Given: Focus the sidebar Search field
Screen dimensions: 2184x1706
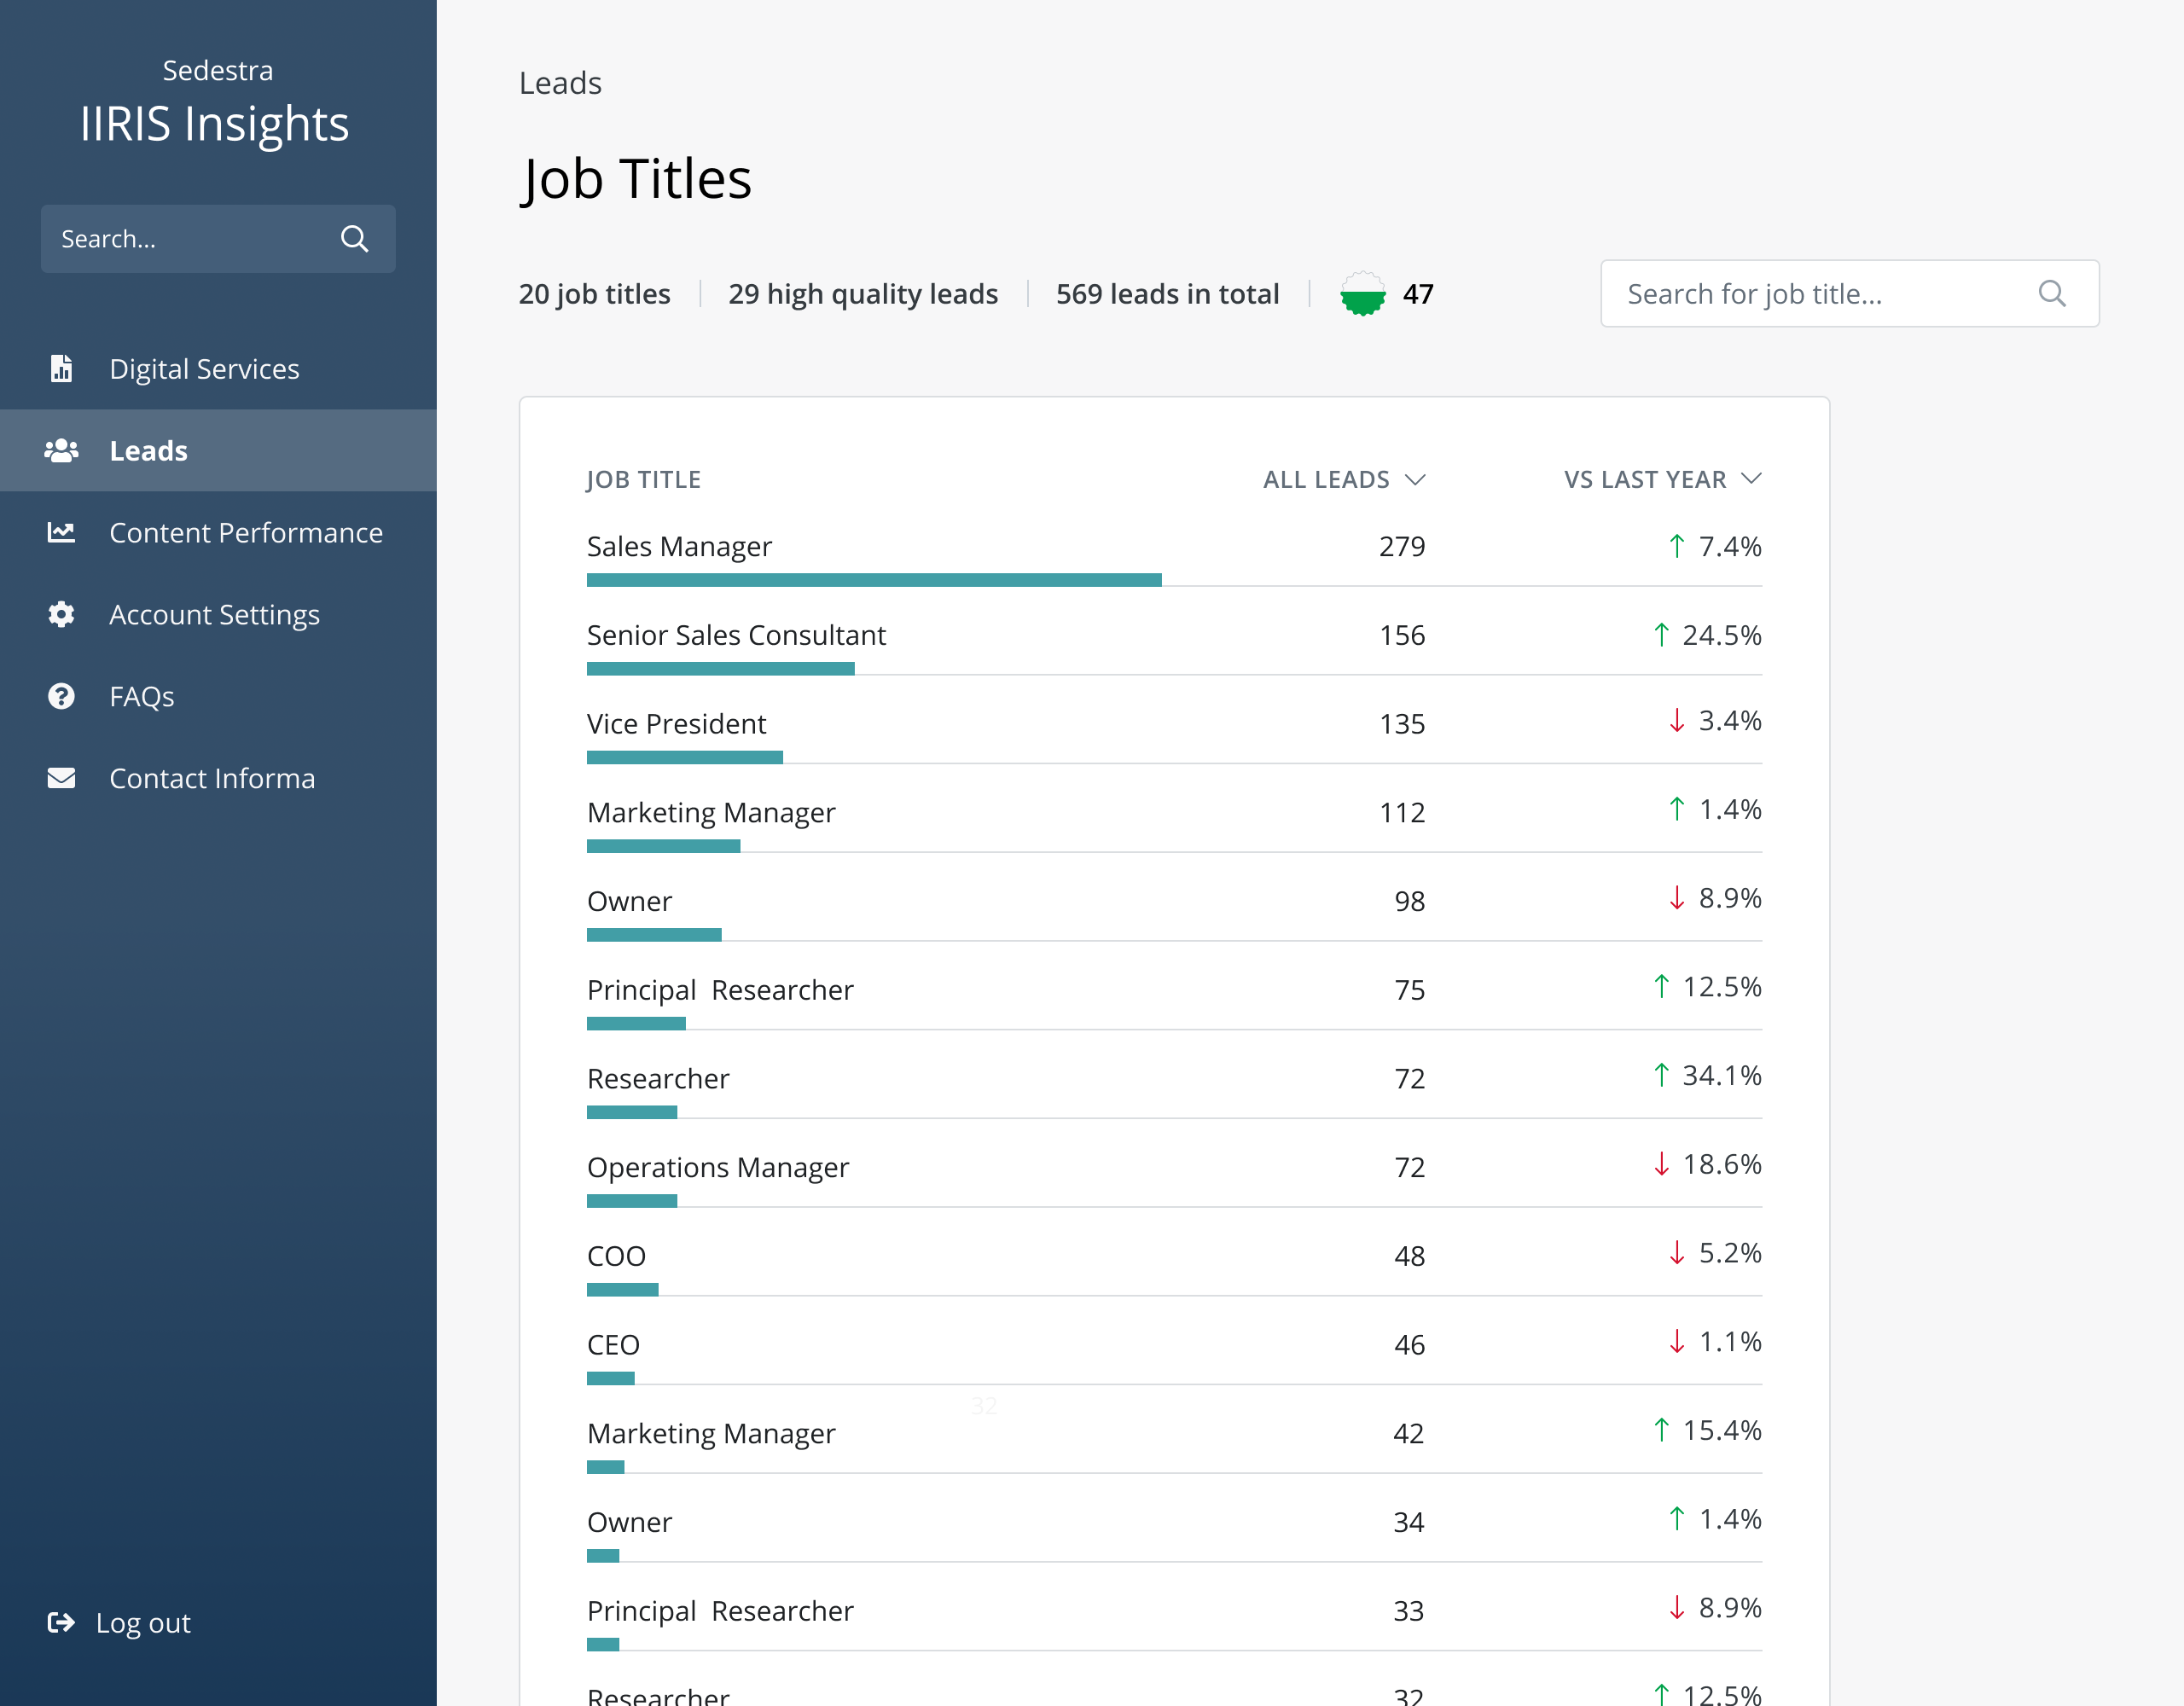Looking at the screenshot, I should (218, 239).
